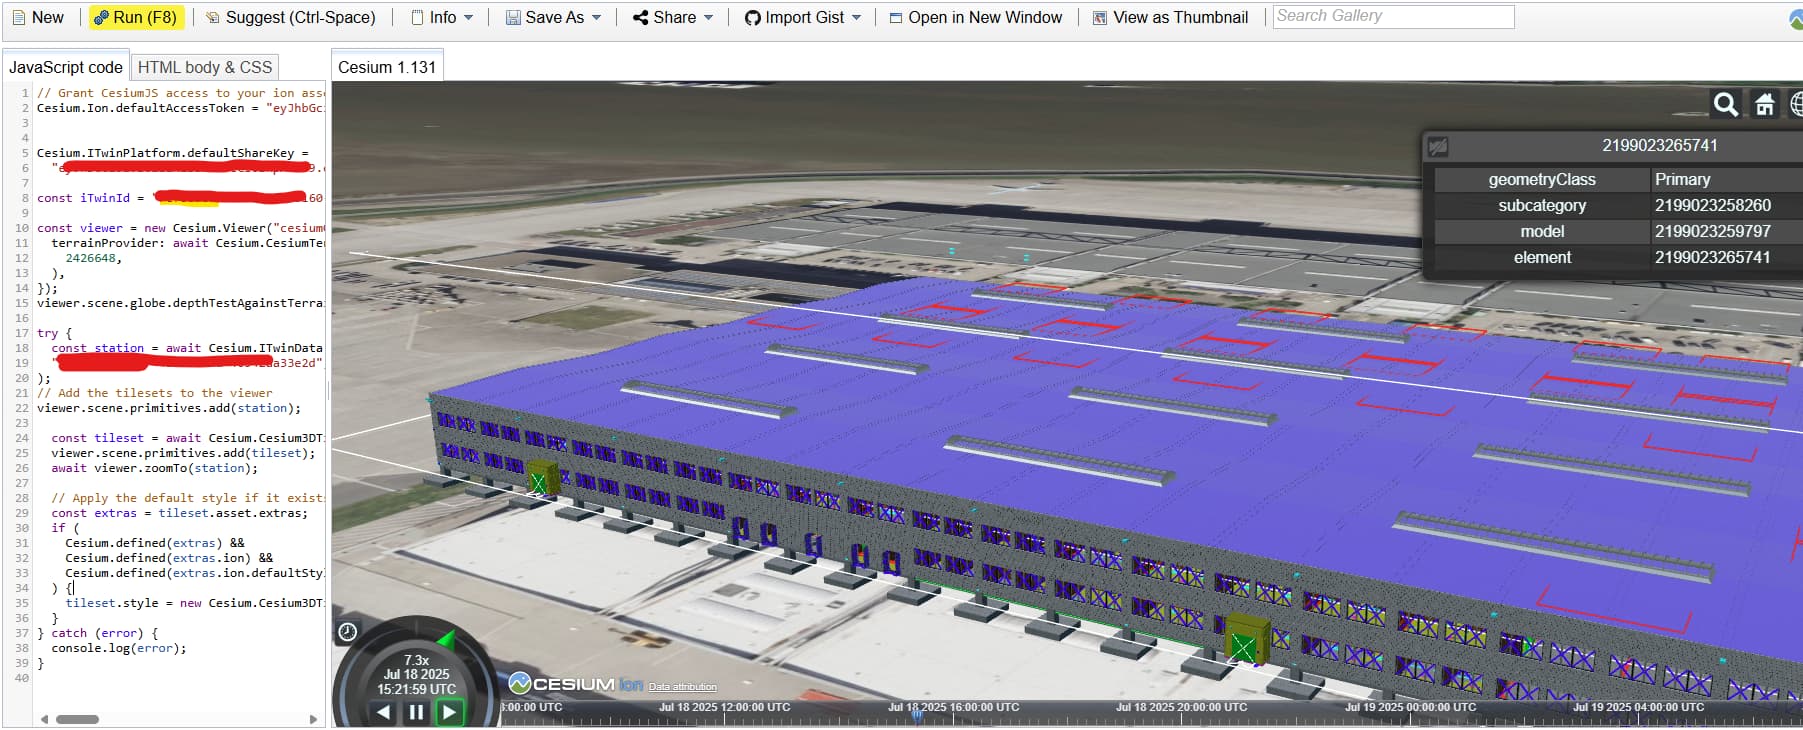Click the Home view button in viewer
The height and width of the screenshot is (730, 1803).
point(1765,104)
